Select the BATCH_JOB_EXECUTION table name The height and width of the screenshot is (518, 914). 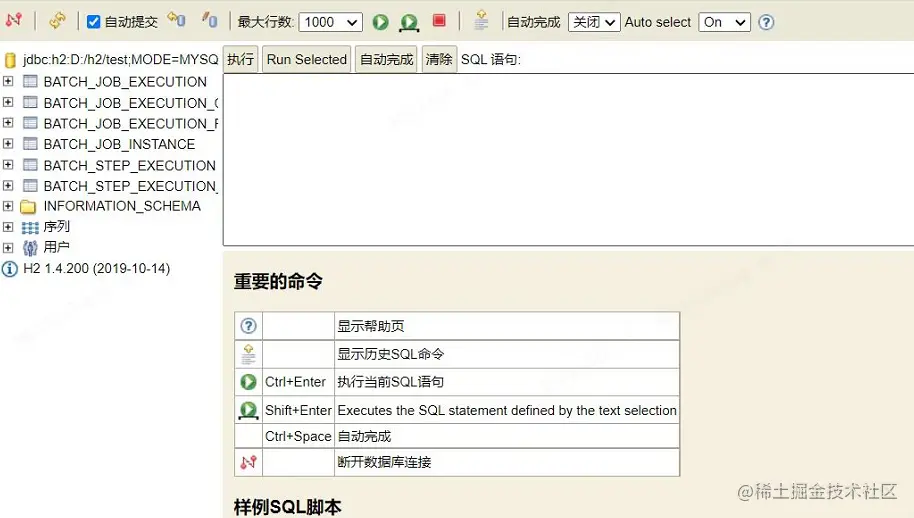click(x=125, y=82)
